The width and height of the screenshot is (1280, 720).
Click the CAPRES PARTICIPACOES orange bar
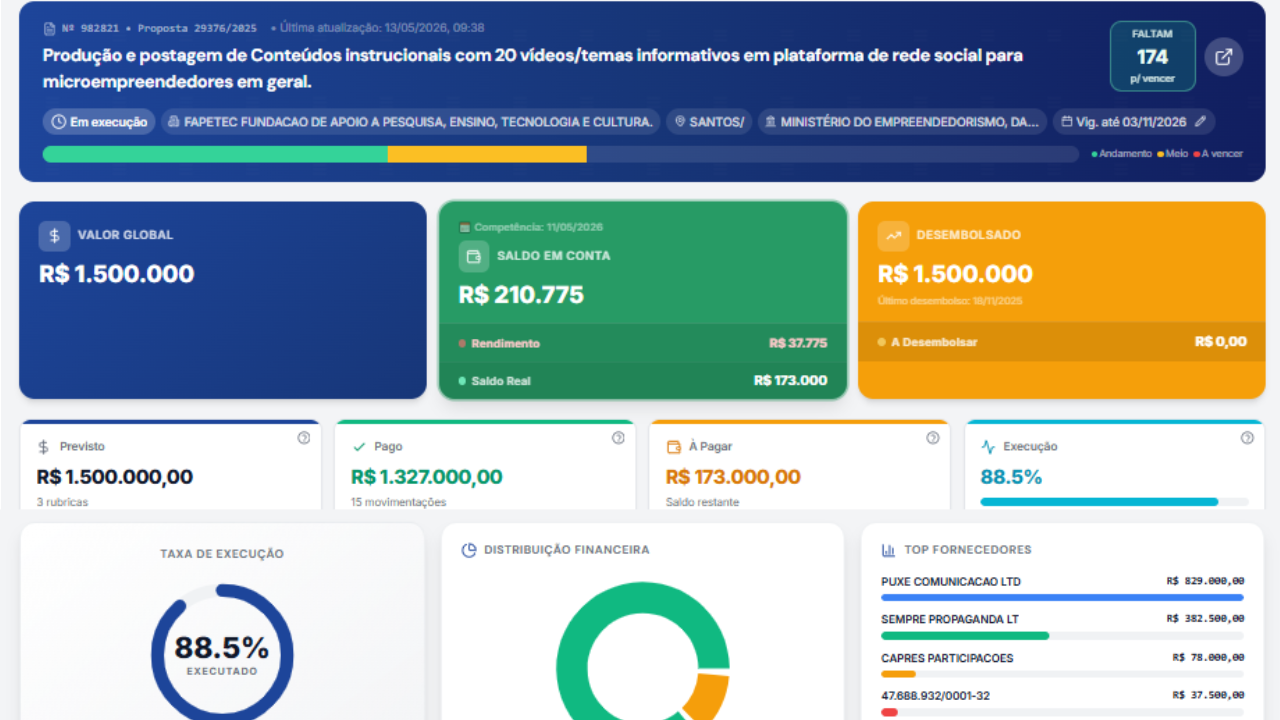[898, 674]
